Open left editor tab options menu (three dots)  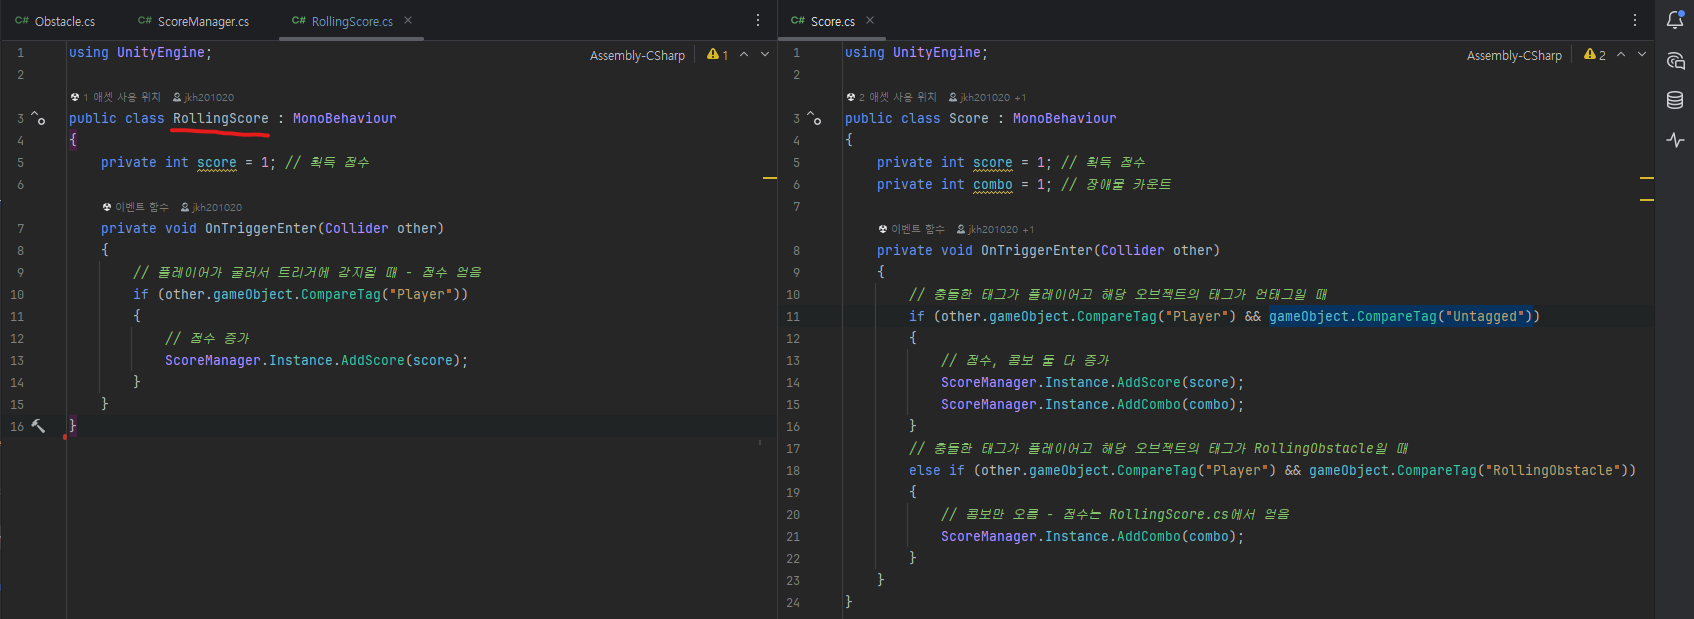pos(758,20)
